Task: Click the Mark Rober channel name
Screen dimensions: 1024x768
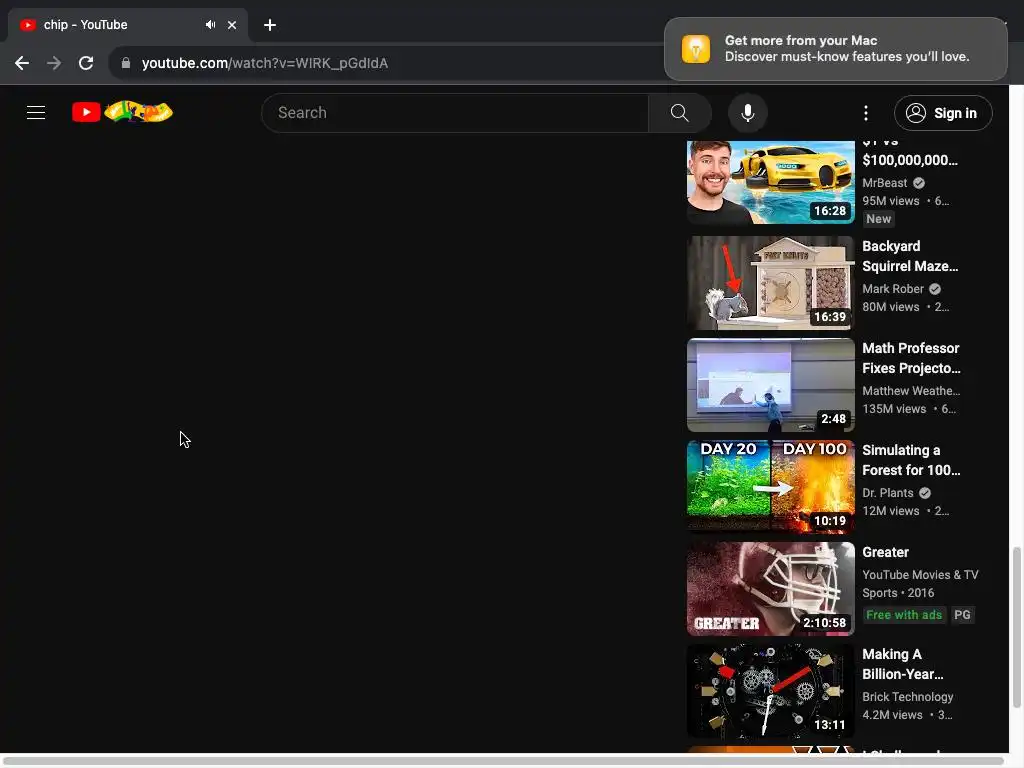Action: pos(893,289)
